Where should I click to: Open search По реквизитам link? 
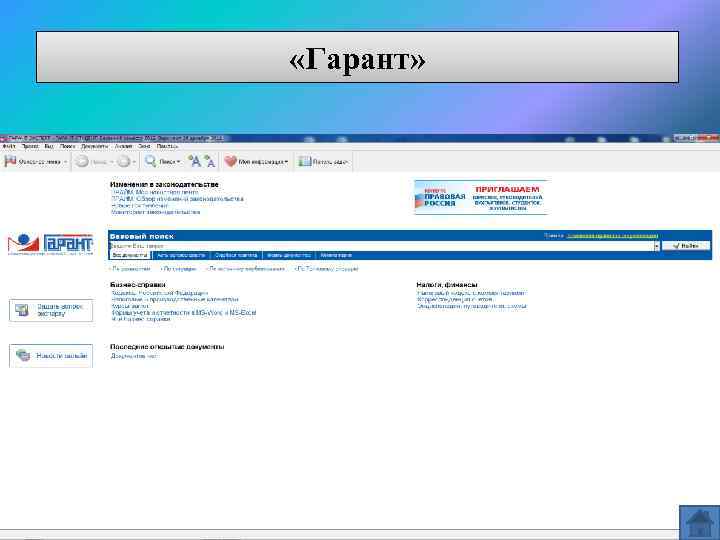coord(131,269)
